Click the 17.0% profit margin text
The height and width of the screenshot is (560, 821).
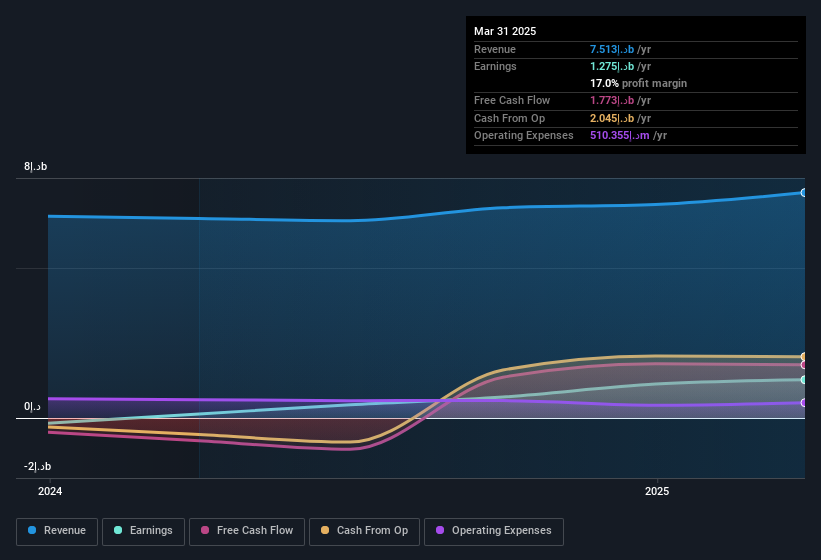[x=638, y=83]
